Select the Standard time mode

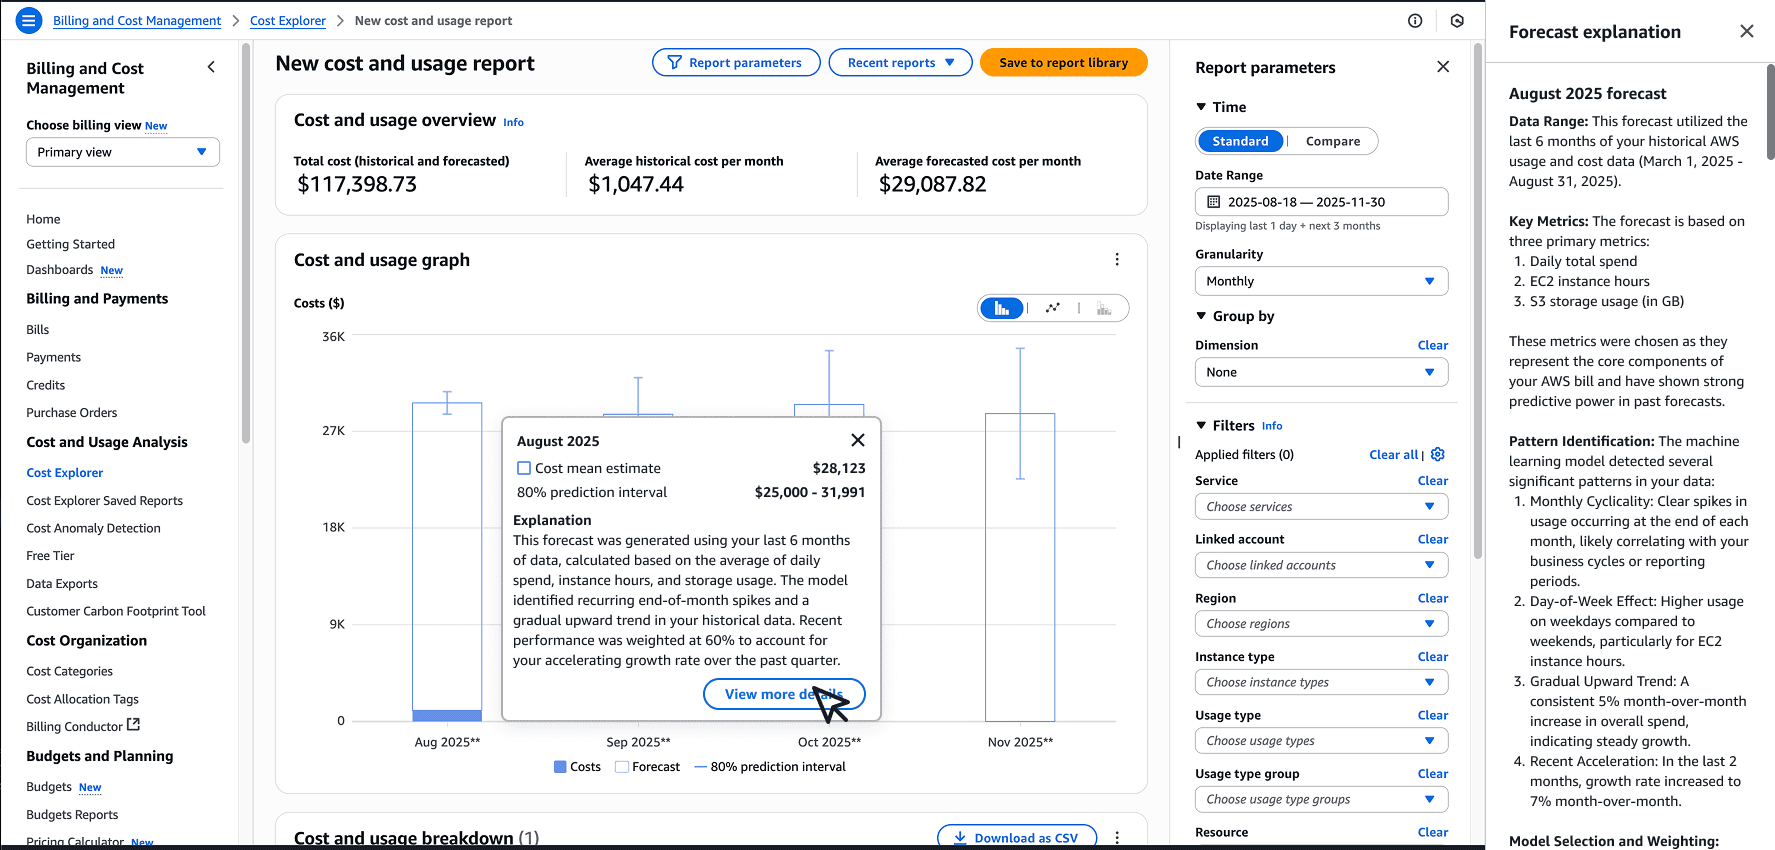pos(1240,141)
